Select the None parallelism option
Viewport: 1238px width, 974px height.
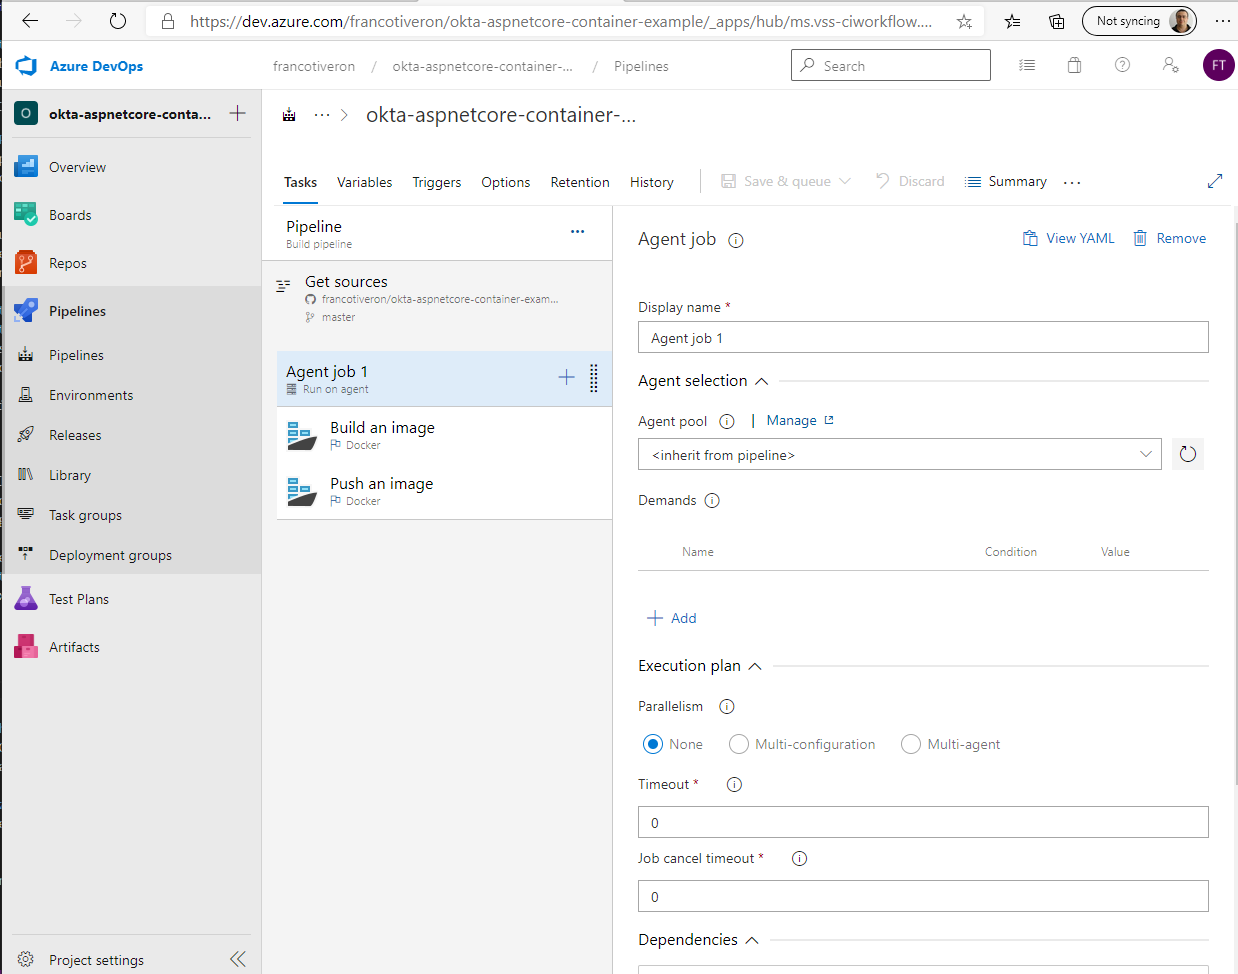click(653, 744)
